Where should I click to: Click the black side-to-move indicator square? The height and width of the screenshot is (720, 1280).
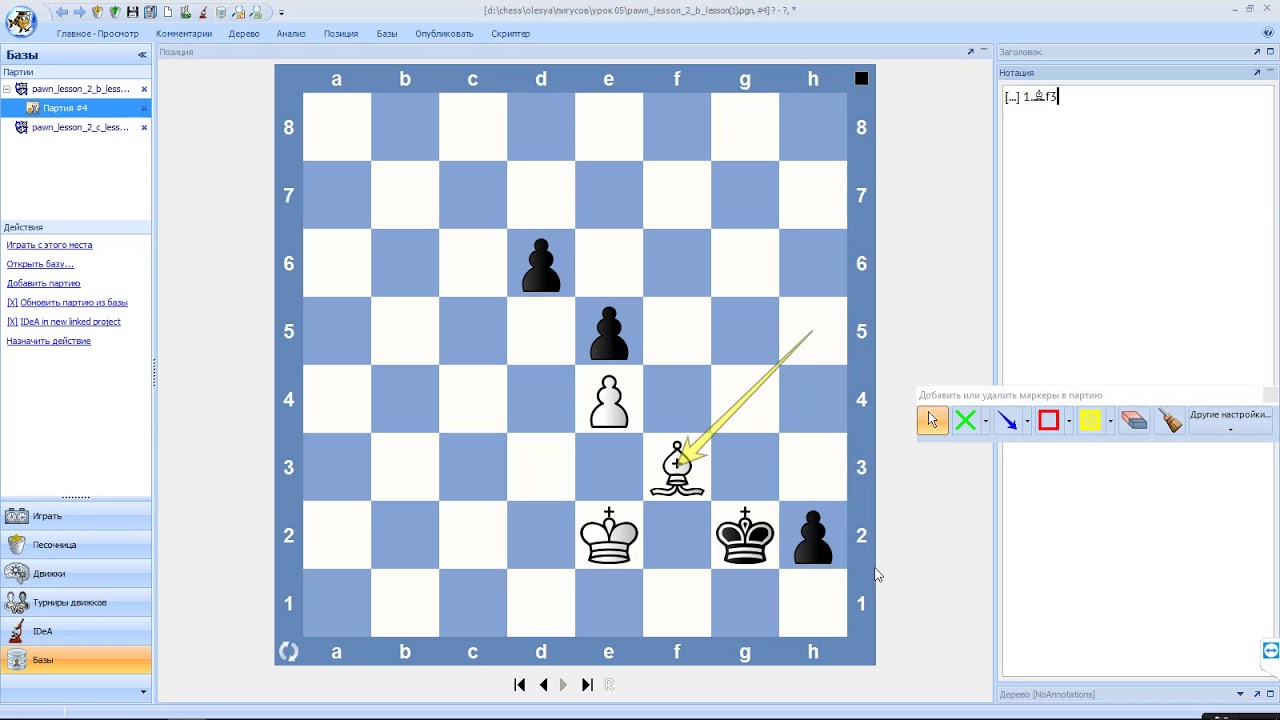point(861,78)
